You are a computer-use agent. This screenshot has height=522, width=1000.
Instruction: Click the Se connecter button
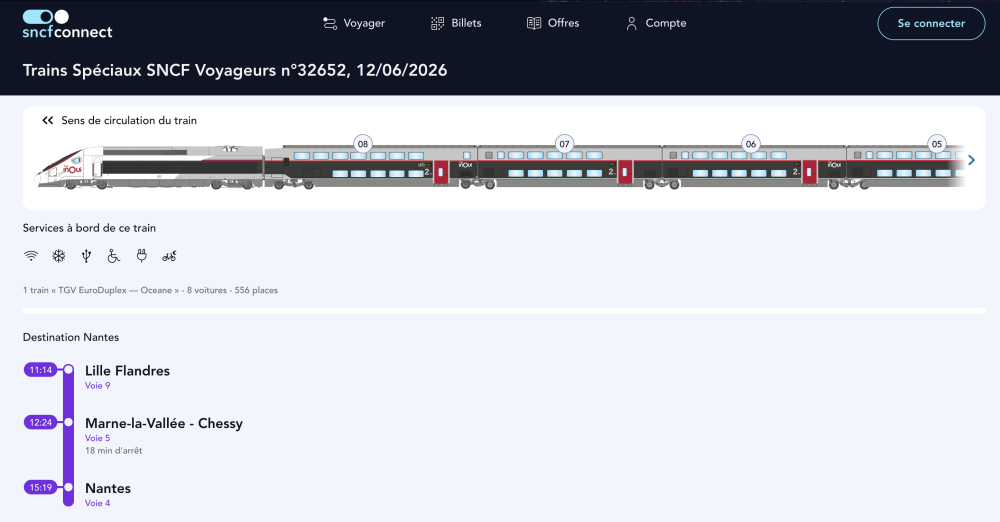coord(931,24)
